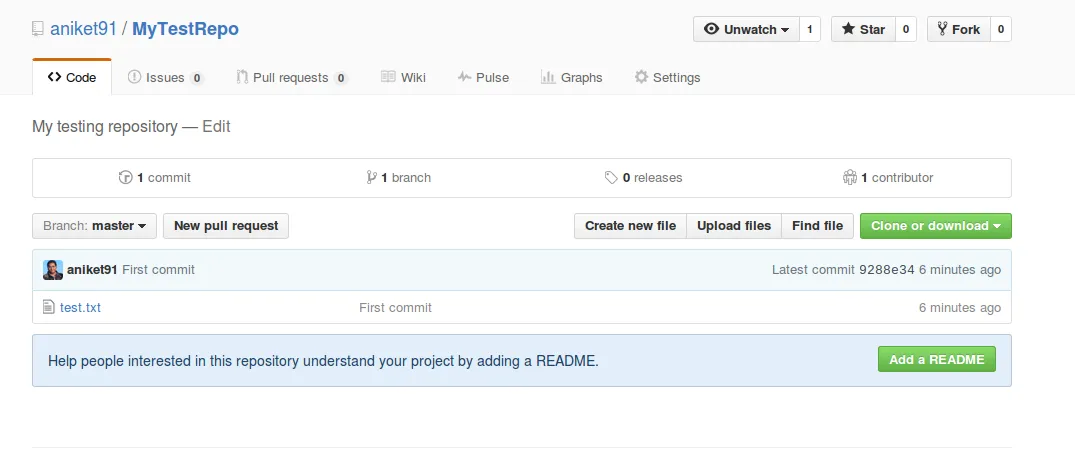Click the branch icon next to 1 branch
The height and width of the screenshot is (455, 1075).
coord(371,178)
